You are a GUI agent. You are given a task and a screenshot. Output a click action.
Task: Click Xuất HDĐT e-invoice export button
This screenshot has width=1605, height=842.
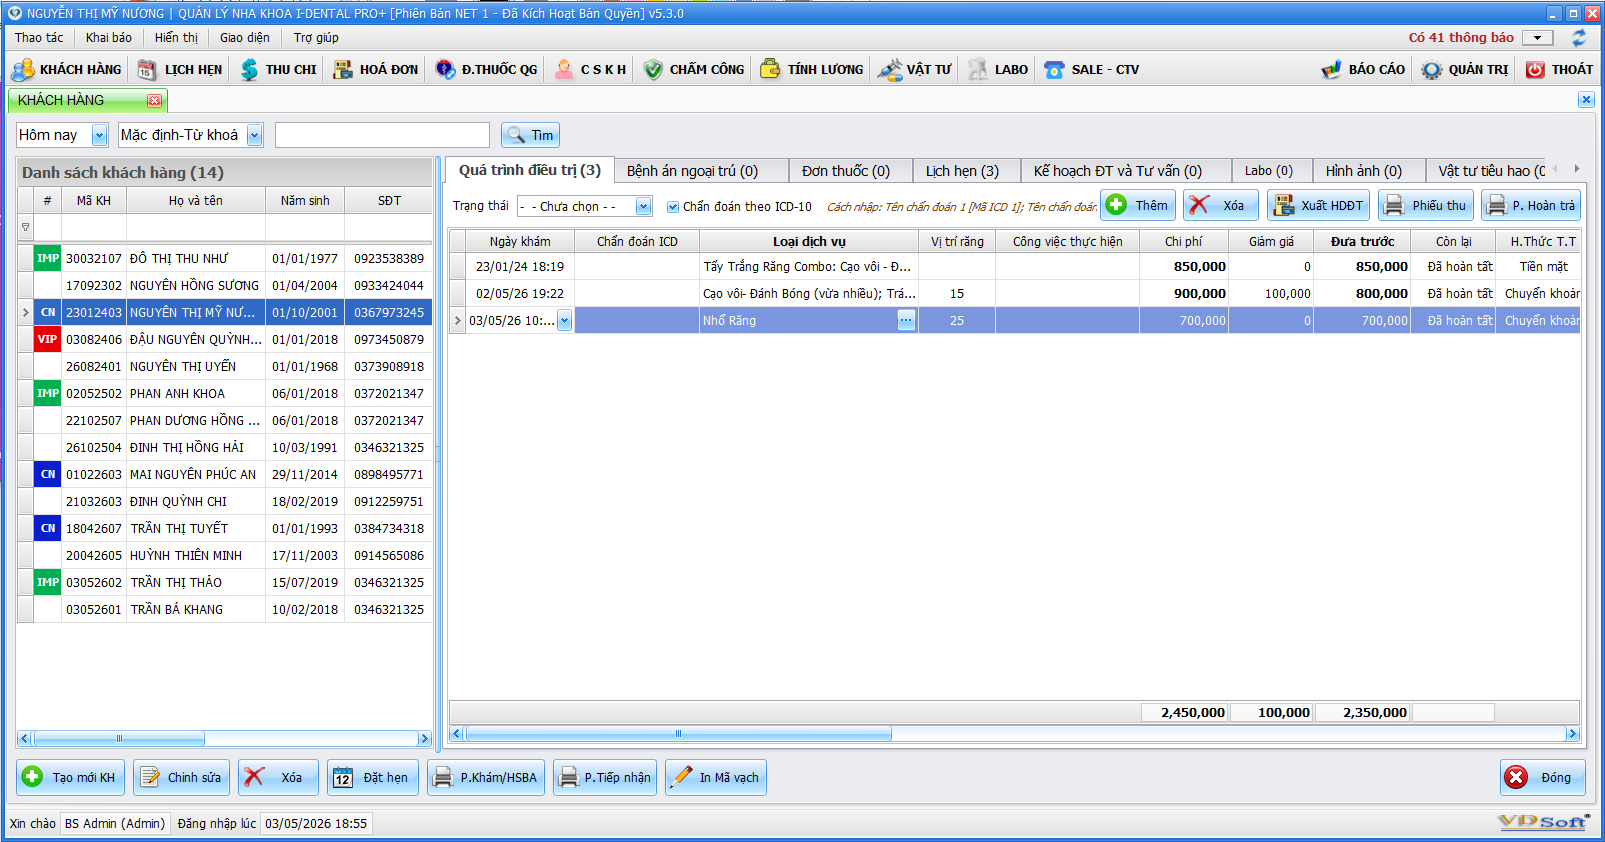pyautogui.click(x=1318, y=205)
